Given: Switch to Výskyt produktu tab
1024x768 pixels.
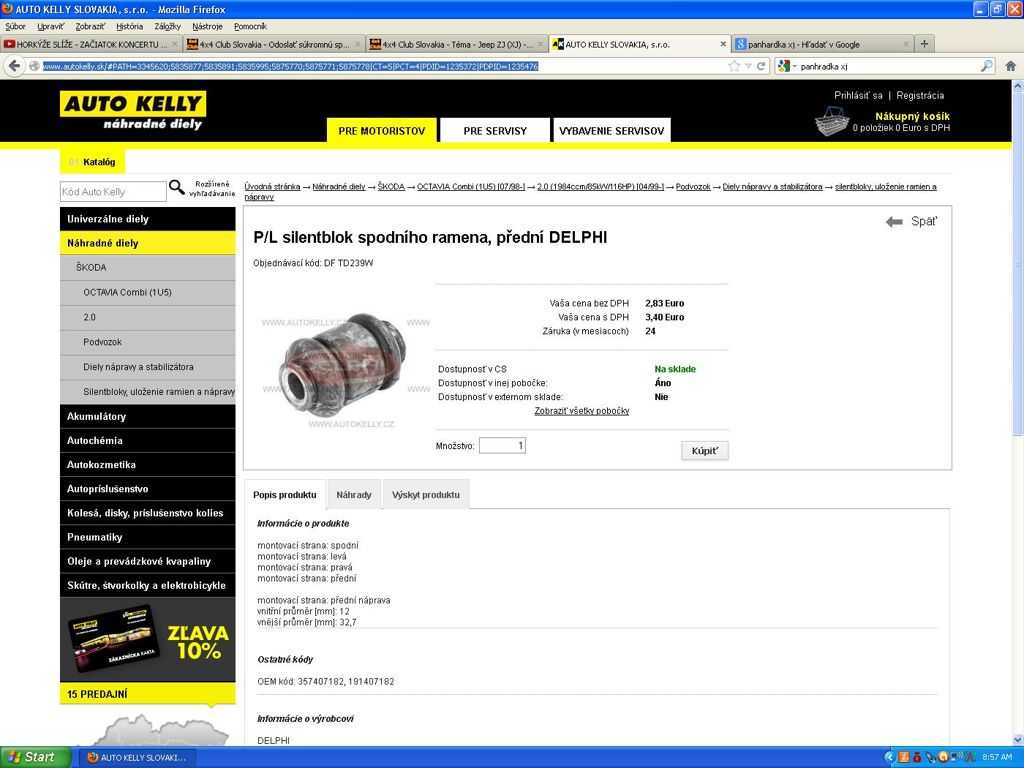Looking at the screenshot, I should pyautogui.click(x=426, y=495).
